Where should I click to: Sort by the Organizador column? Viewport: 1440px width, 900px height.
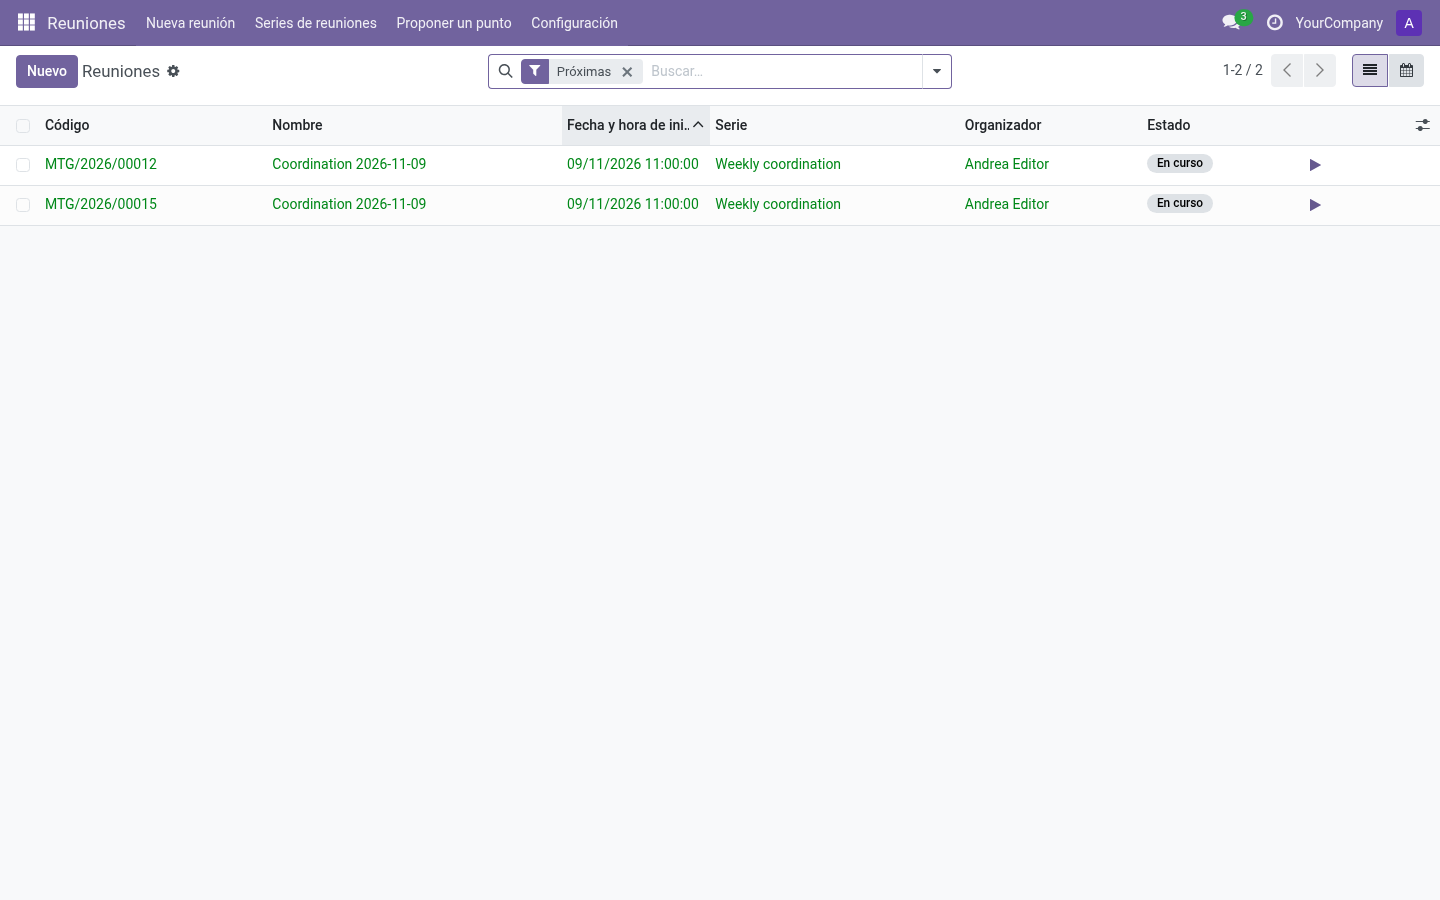1051,125
